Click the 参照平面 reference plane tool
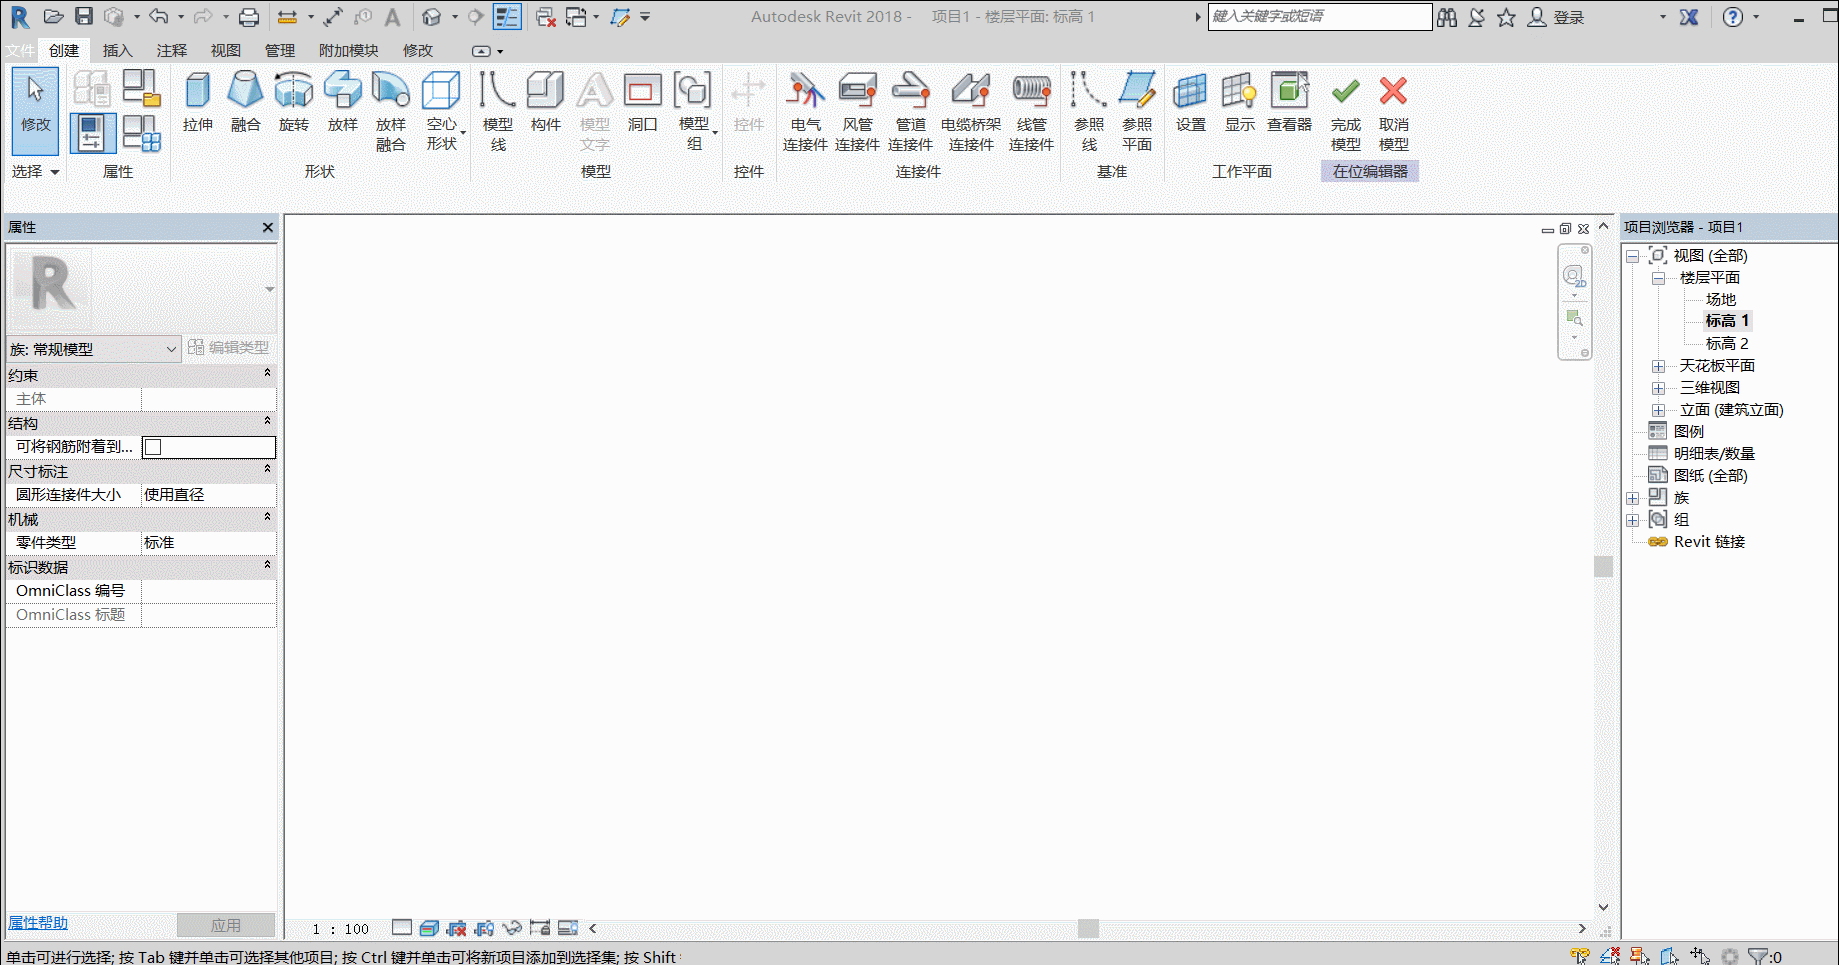Viewport: 1839px width, 965px height. point(1137,111)
